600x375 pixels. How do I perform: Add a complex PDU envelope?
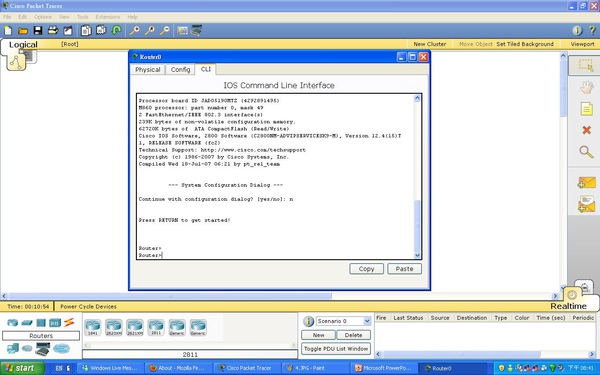(x=586, y=204)
